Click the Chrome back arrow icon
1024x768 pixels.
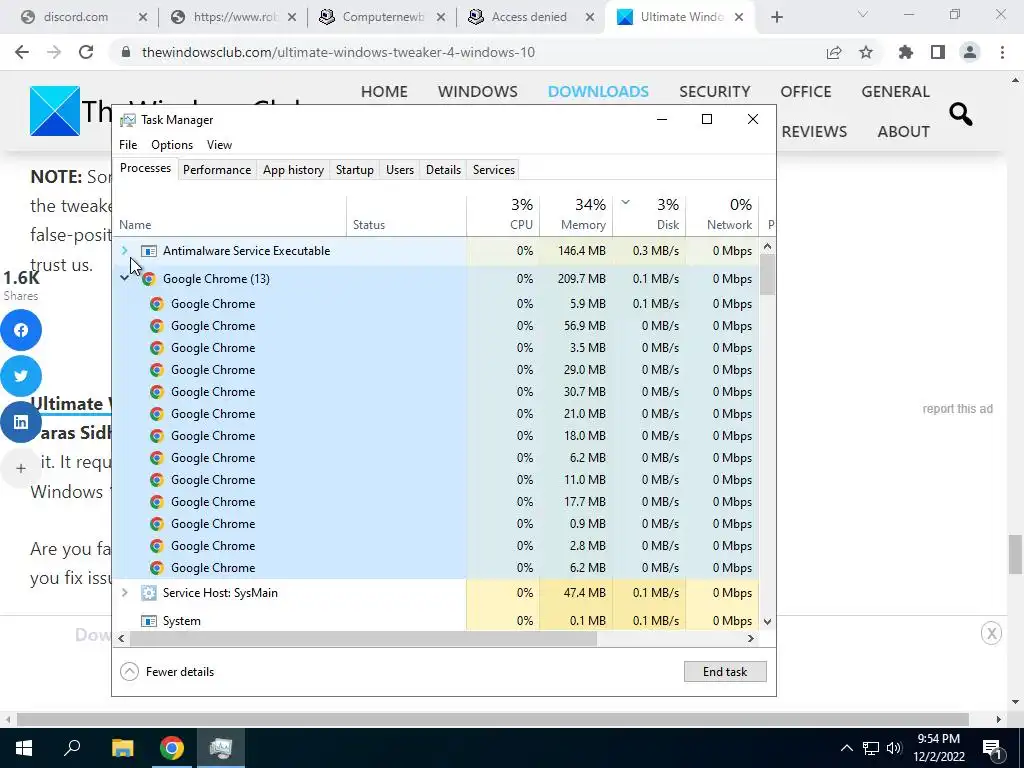point(22,52)
